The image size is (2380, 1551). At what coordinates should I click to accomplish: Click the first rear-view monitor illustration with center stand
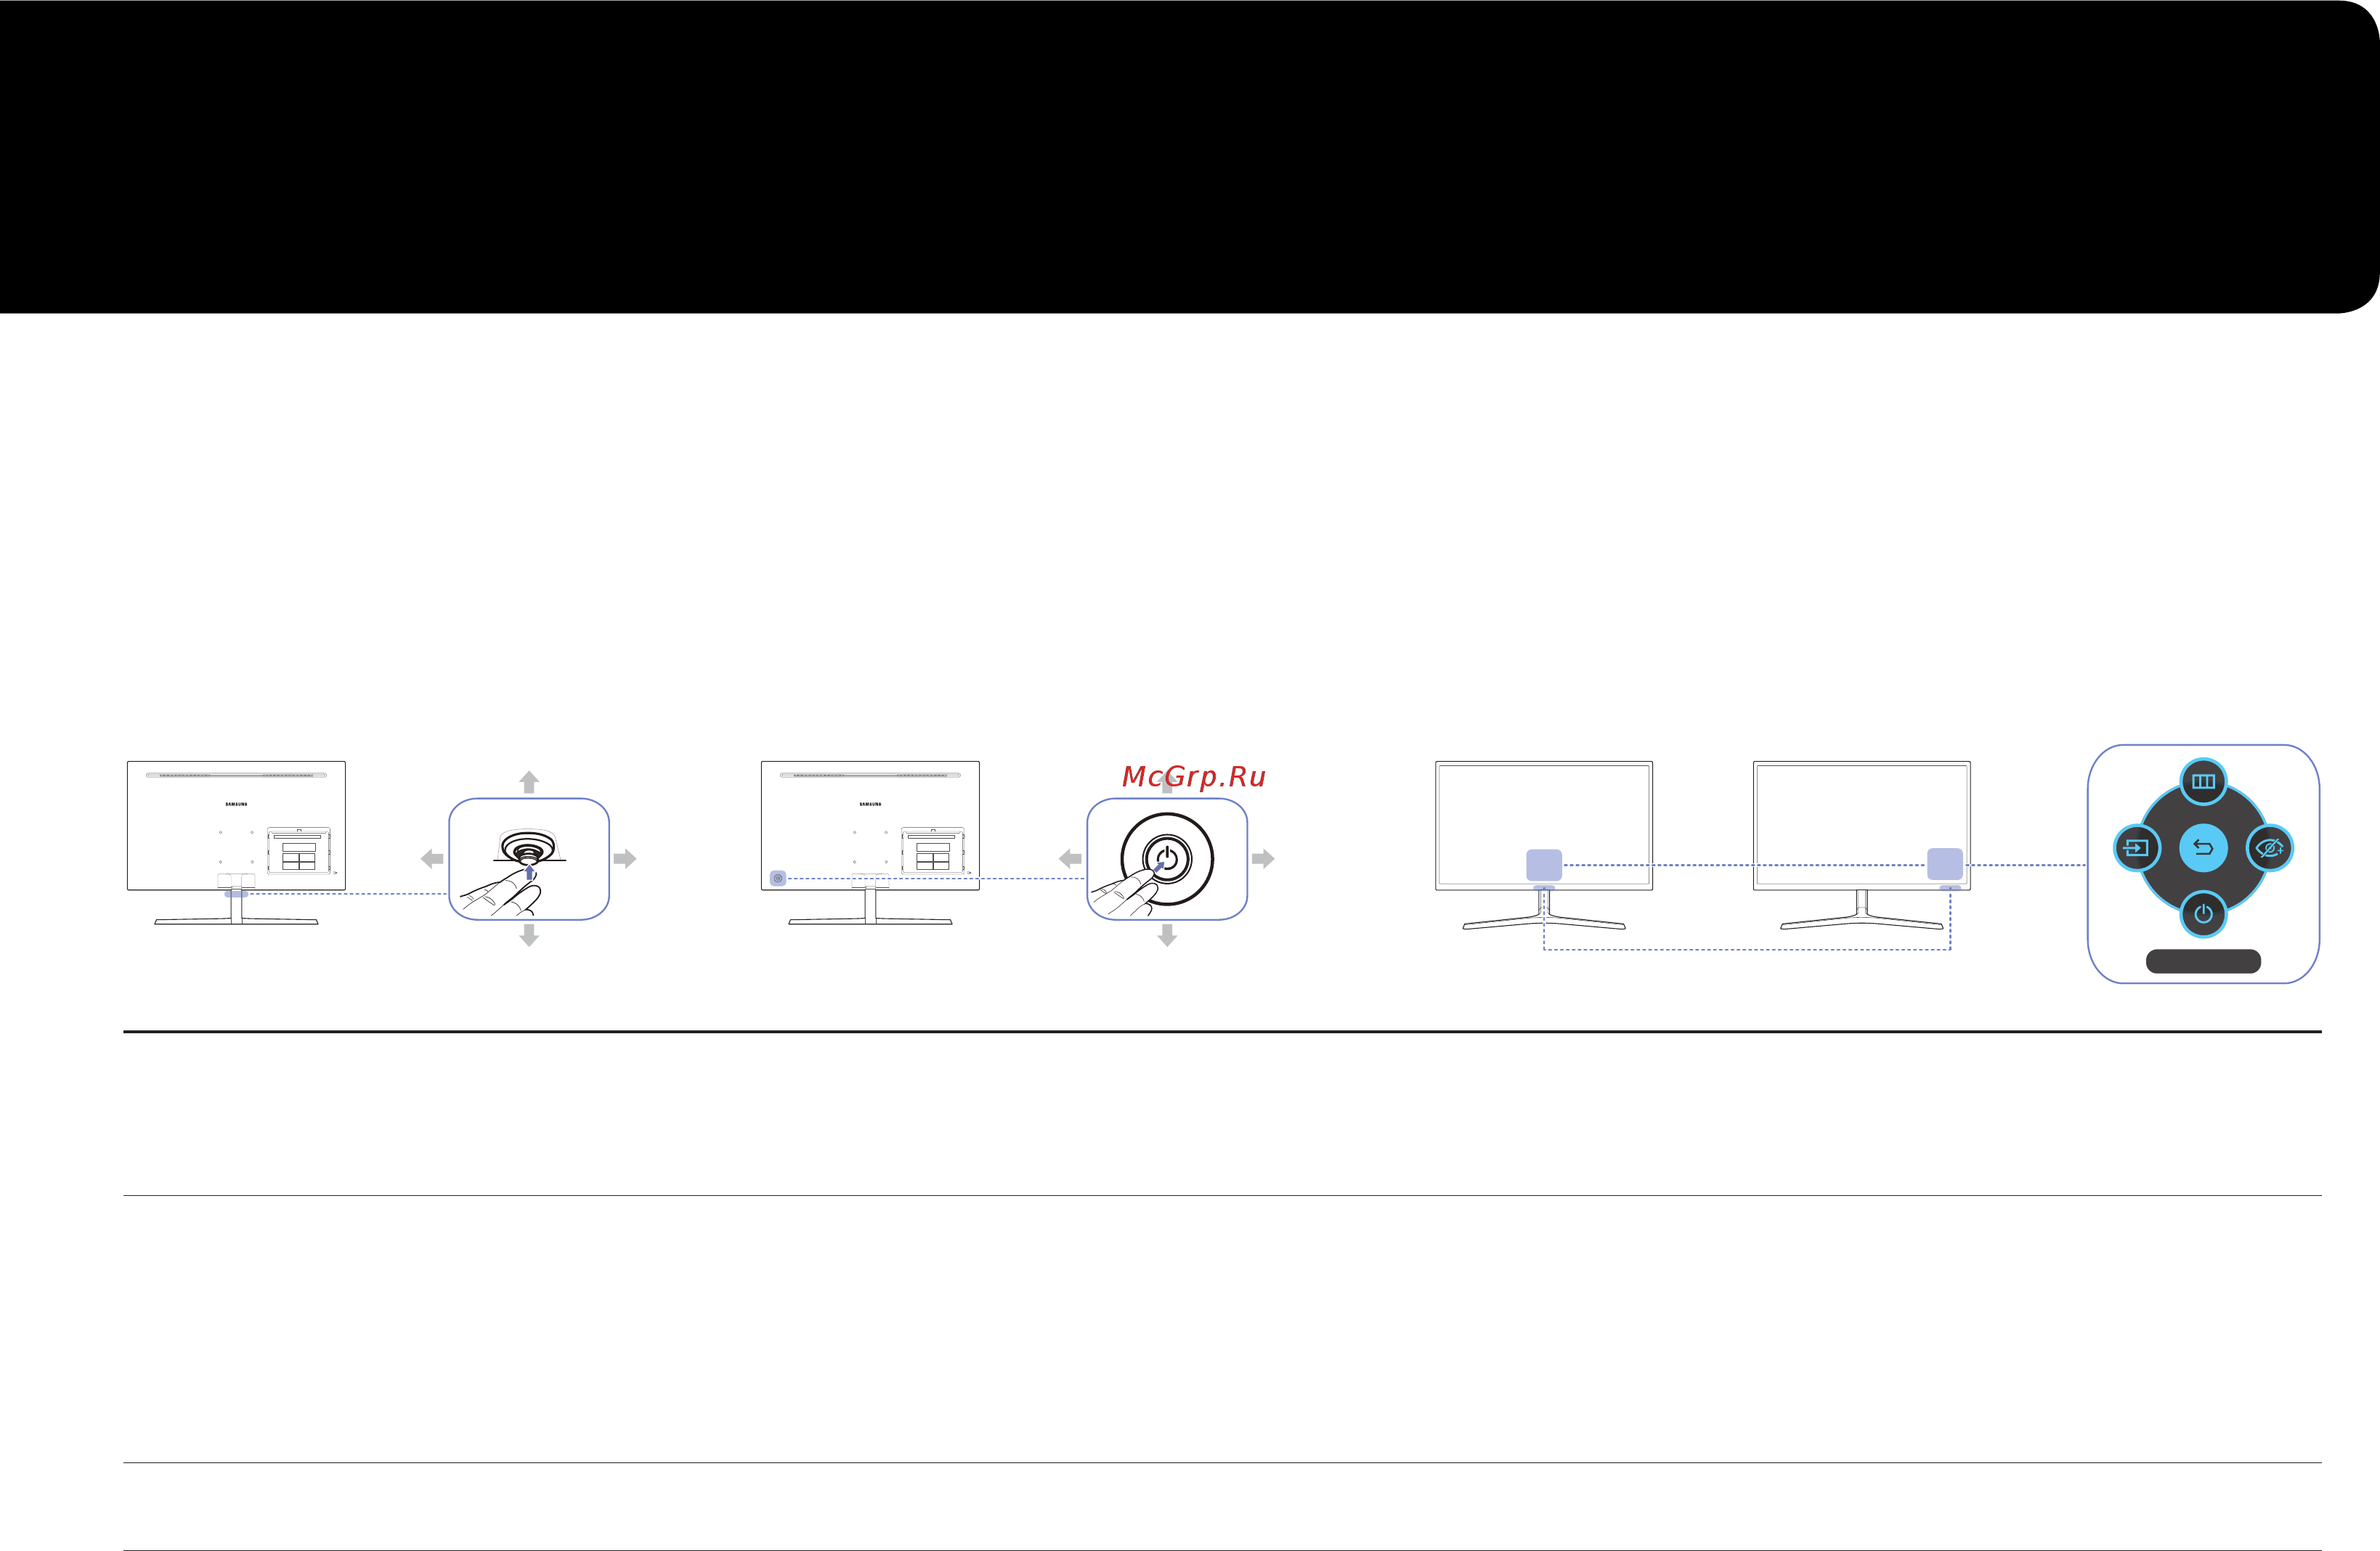coord(236,842)
